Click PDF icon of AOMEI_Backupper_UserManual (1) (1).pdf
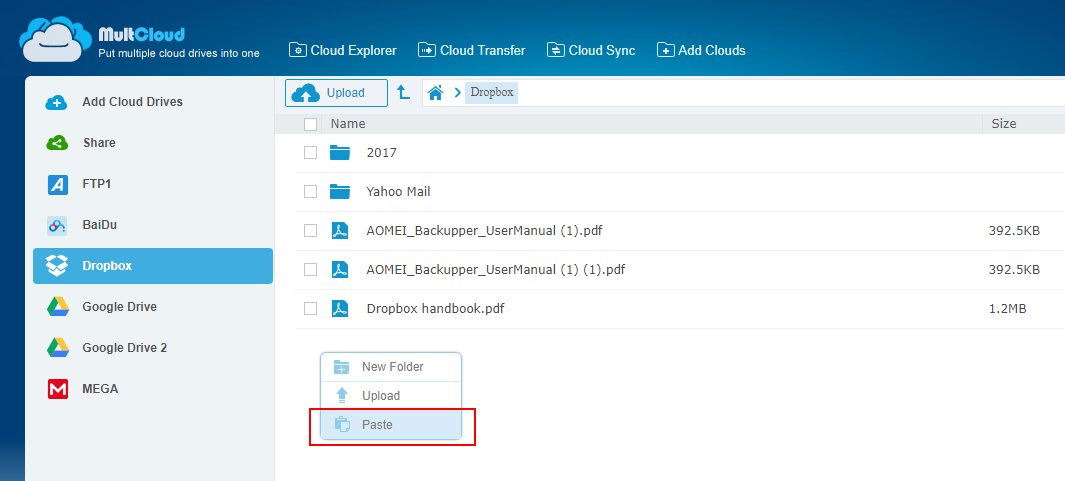Viewport: 1065px width, 481px height. [340, 270]
